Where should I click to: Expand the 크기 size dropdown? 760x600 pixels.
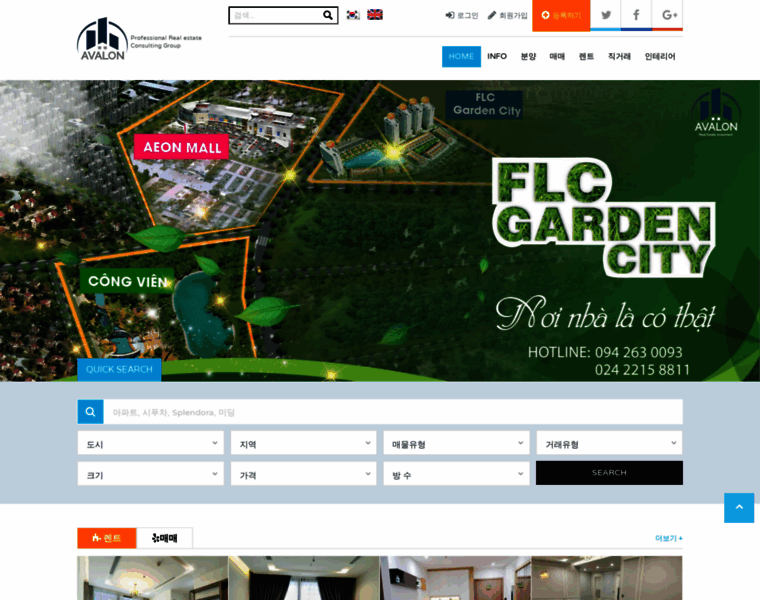click(151, 474)
